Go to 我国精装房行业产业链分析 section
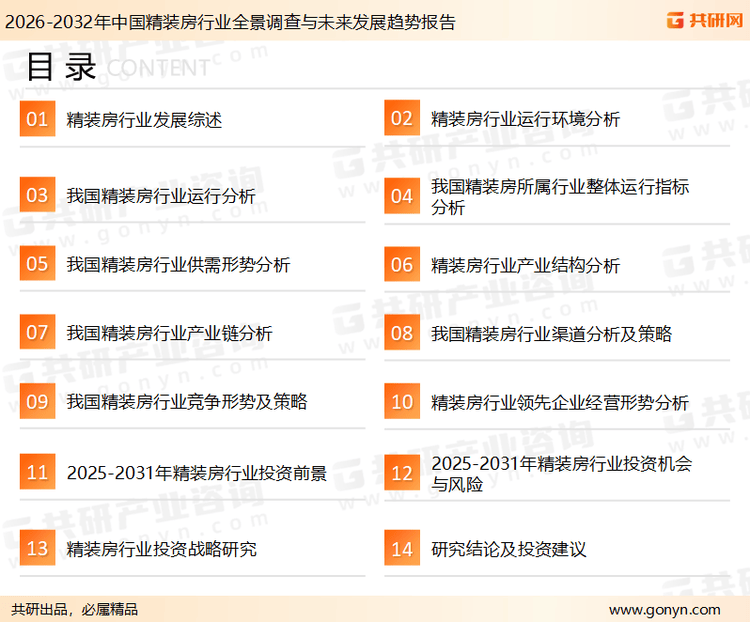This screenshot has height=622, width=750. 169,333
